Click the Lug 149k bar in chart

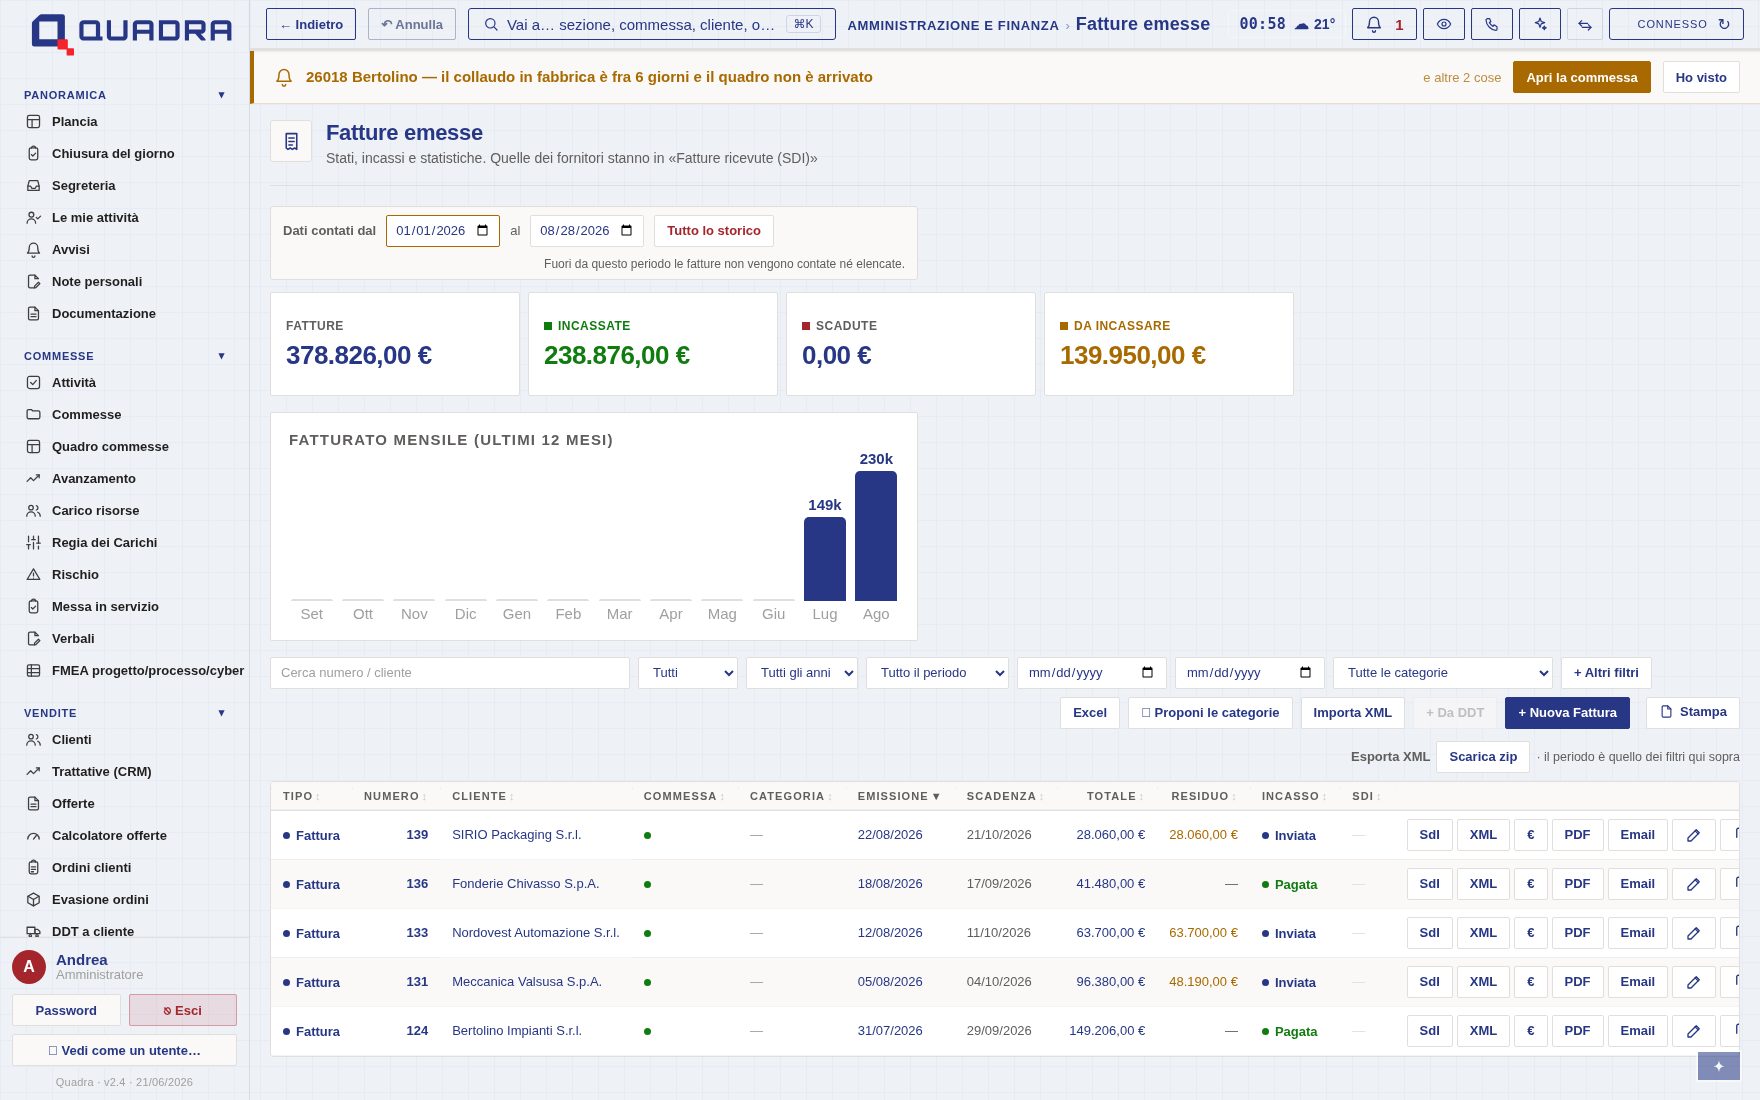[x=825, y=559]
